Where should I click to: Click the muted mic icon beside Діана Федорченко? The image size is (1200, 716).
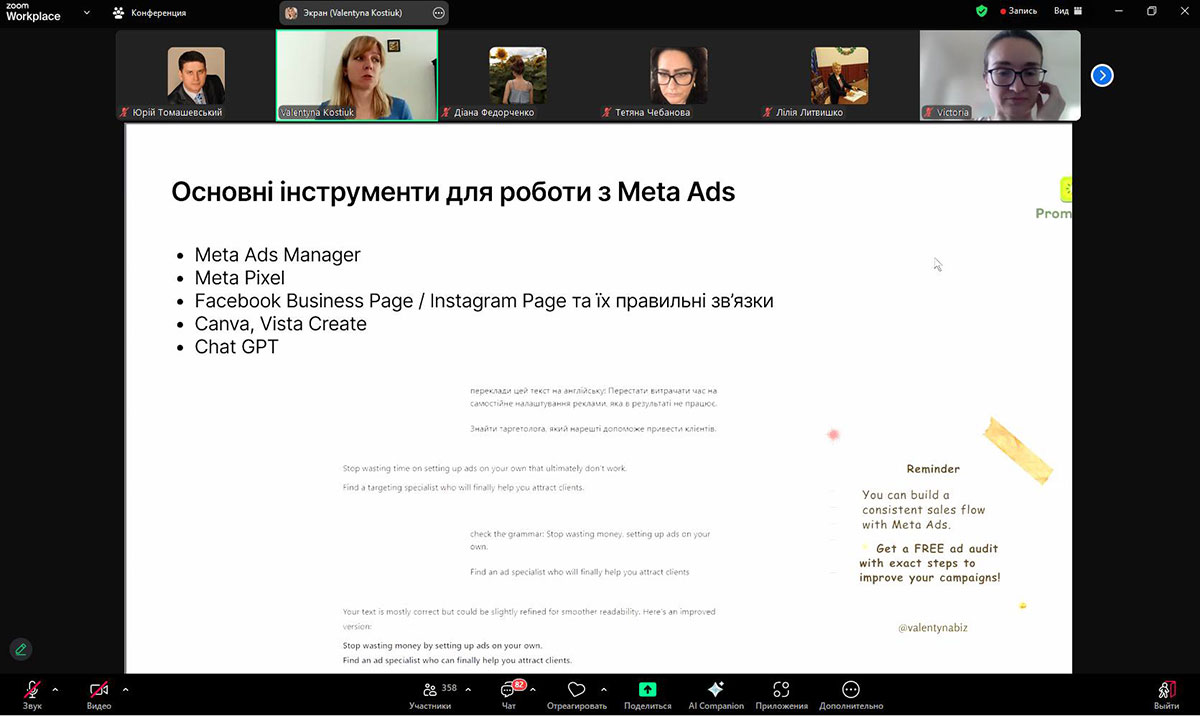pyautogui.click(x=447, y=113)
